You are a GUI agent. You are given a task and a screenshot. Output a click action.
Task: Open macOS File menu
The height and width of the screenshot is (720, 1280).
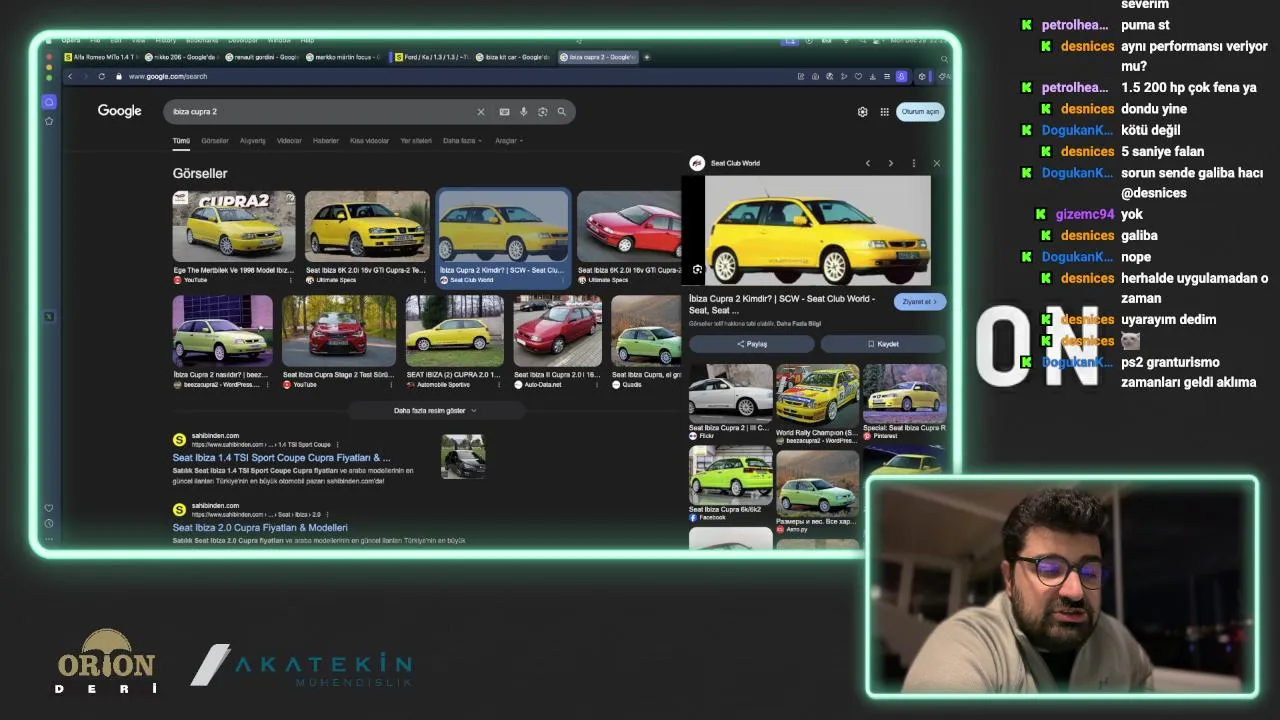click(95, 41)
